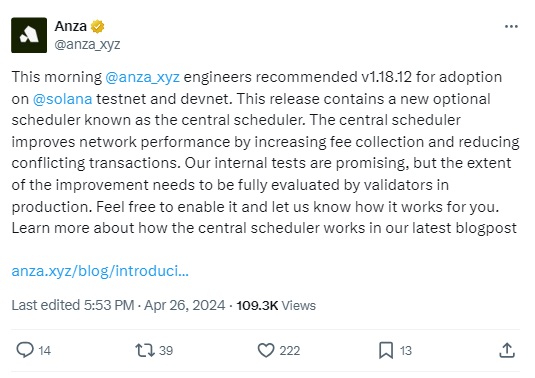
Task: Click the repost arrows icon
Action: click(x=145, y=350)
